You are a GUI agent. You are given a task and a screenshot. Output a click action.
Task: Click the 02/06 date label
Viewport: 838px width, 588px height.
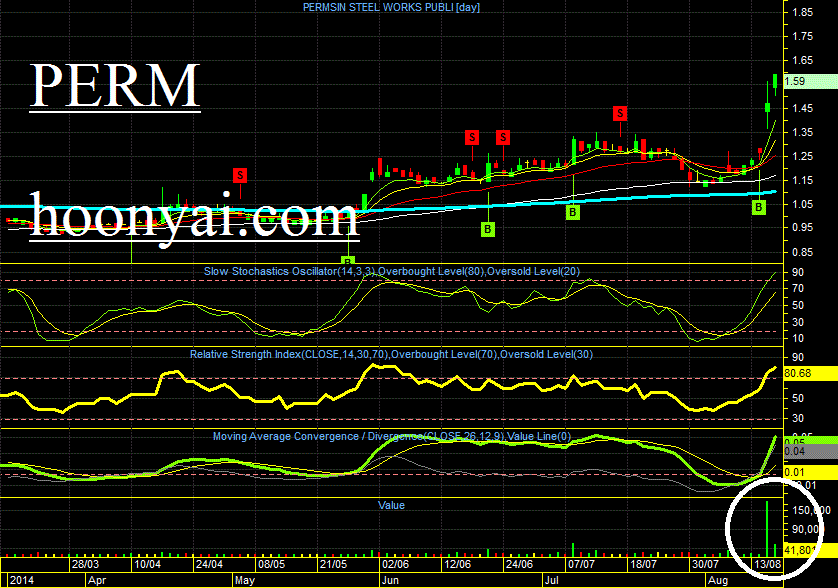point(395,564)
